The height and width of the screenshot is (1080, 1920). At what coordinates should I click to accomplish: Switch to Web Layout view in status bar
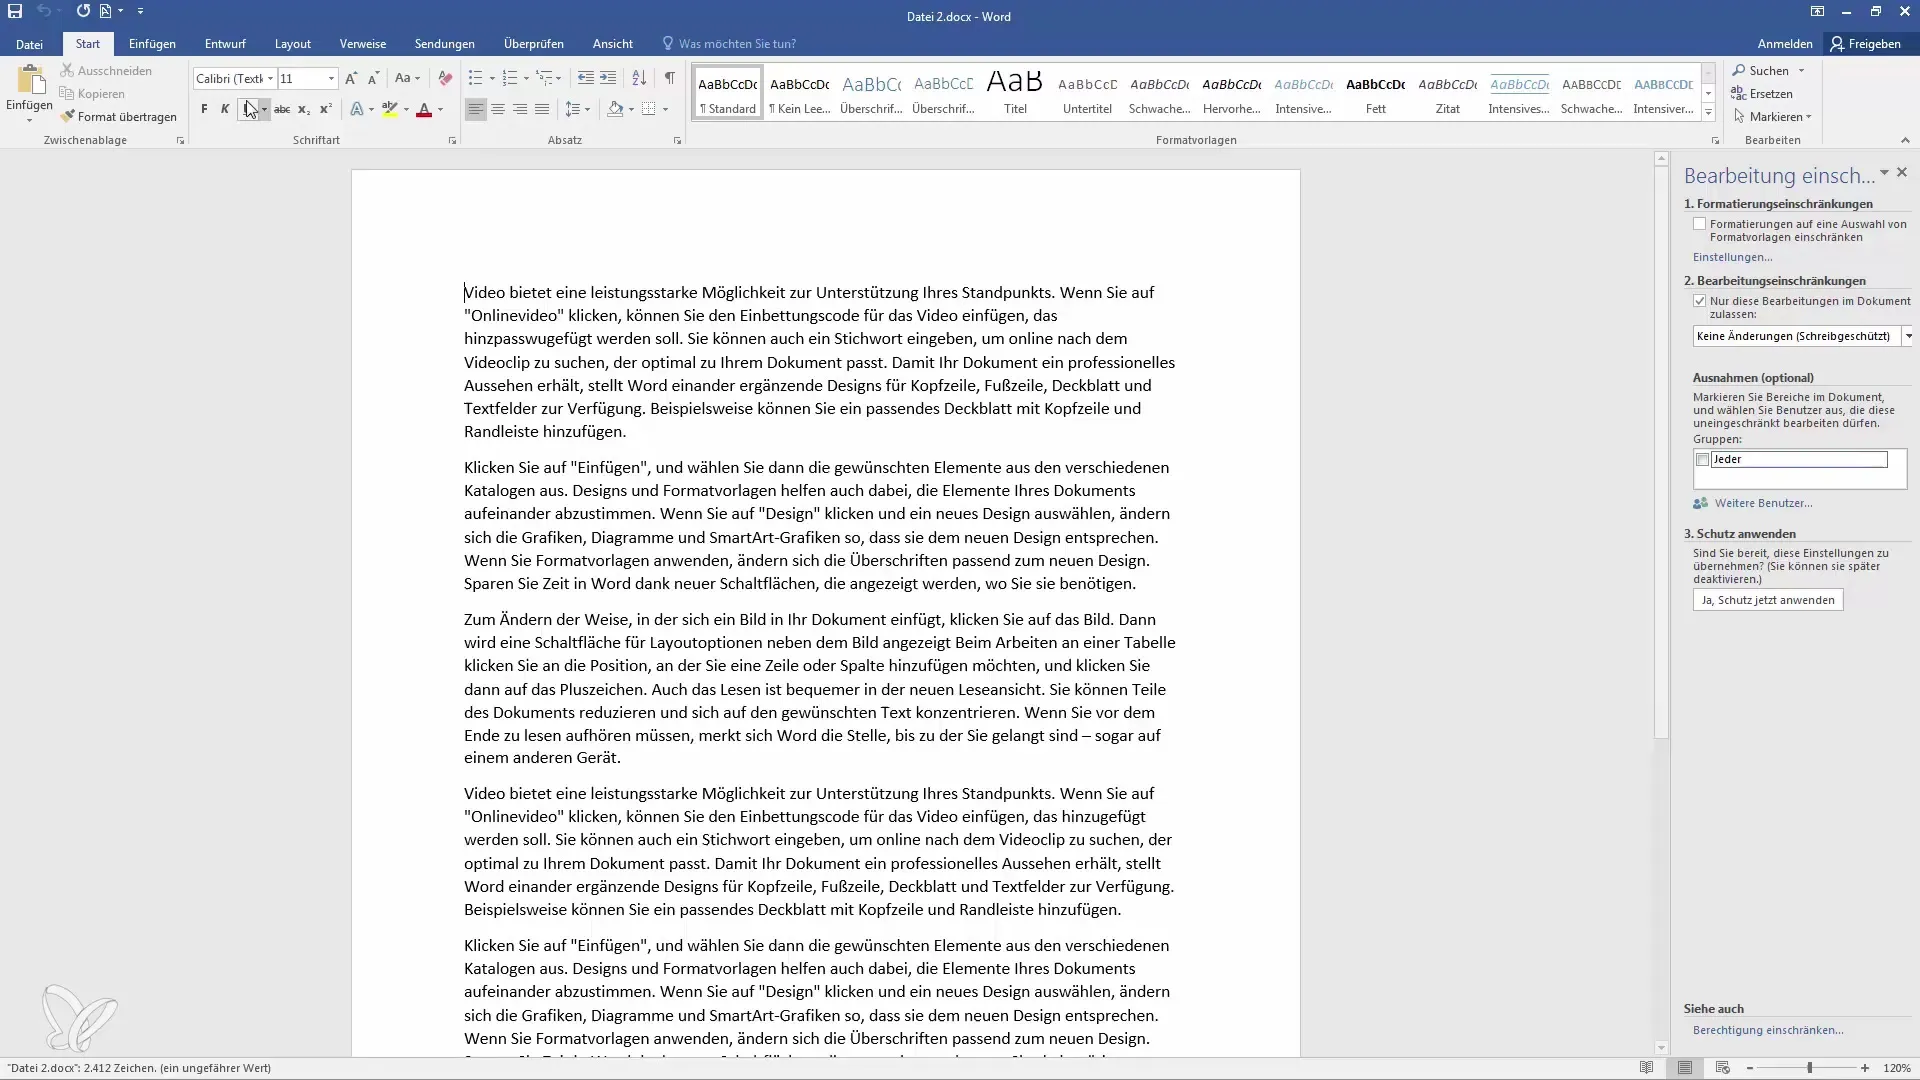click(1722, 1068)
